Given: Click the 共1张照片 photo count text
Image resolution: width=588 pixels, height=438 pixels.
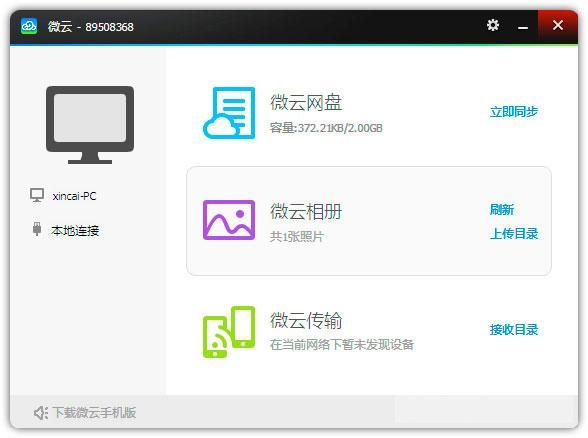Looking at the screenshot, I should click(297, 236).
